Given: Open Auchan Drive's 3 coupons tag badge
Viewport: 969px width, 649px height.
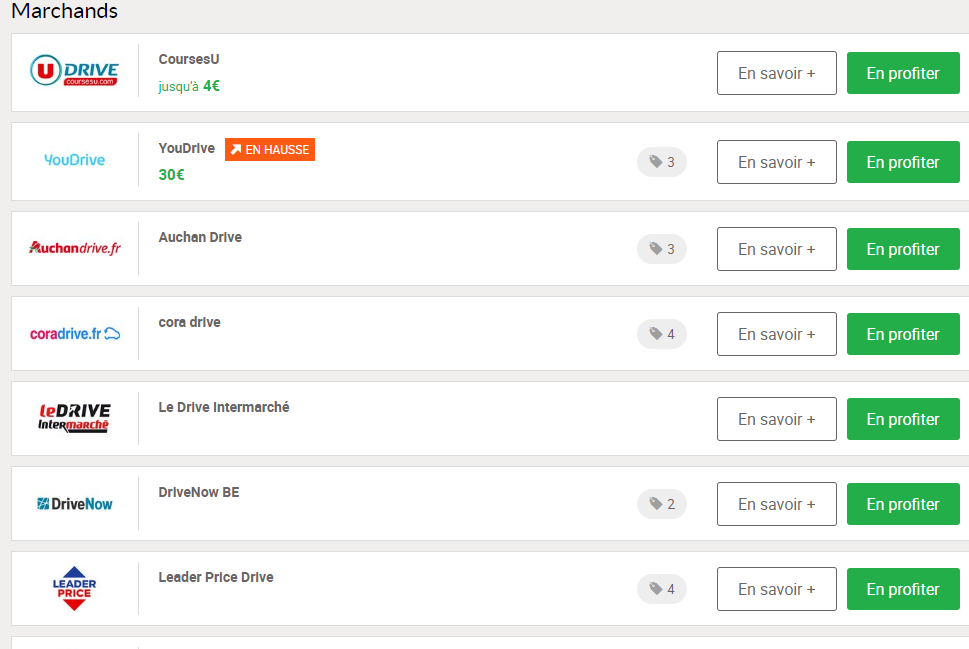Looking at the screenshot, I should (662, 249).
